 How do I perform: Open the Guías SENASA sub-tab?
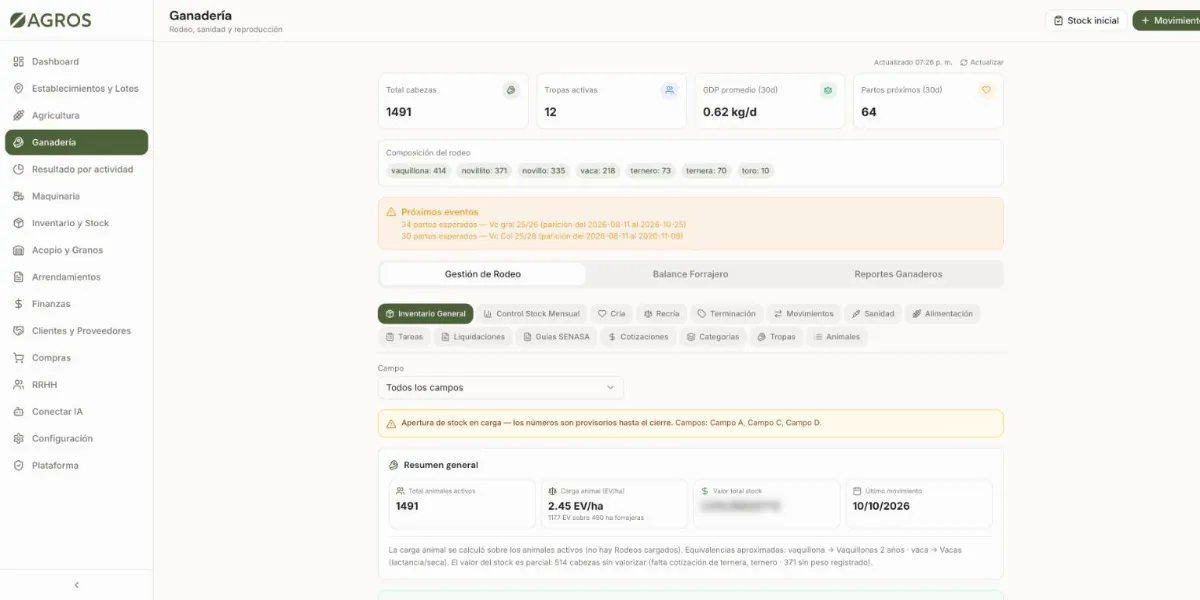pyautogui.click(x=557, y=337)
